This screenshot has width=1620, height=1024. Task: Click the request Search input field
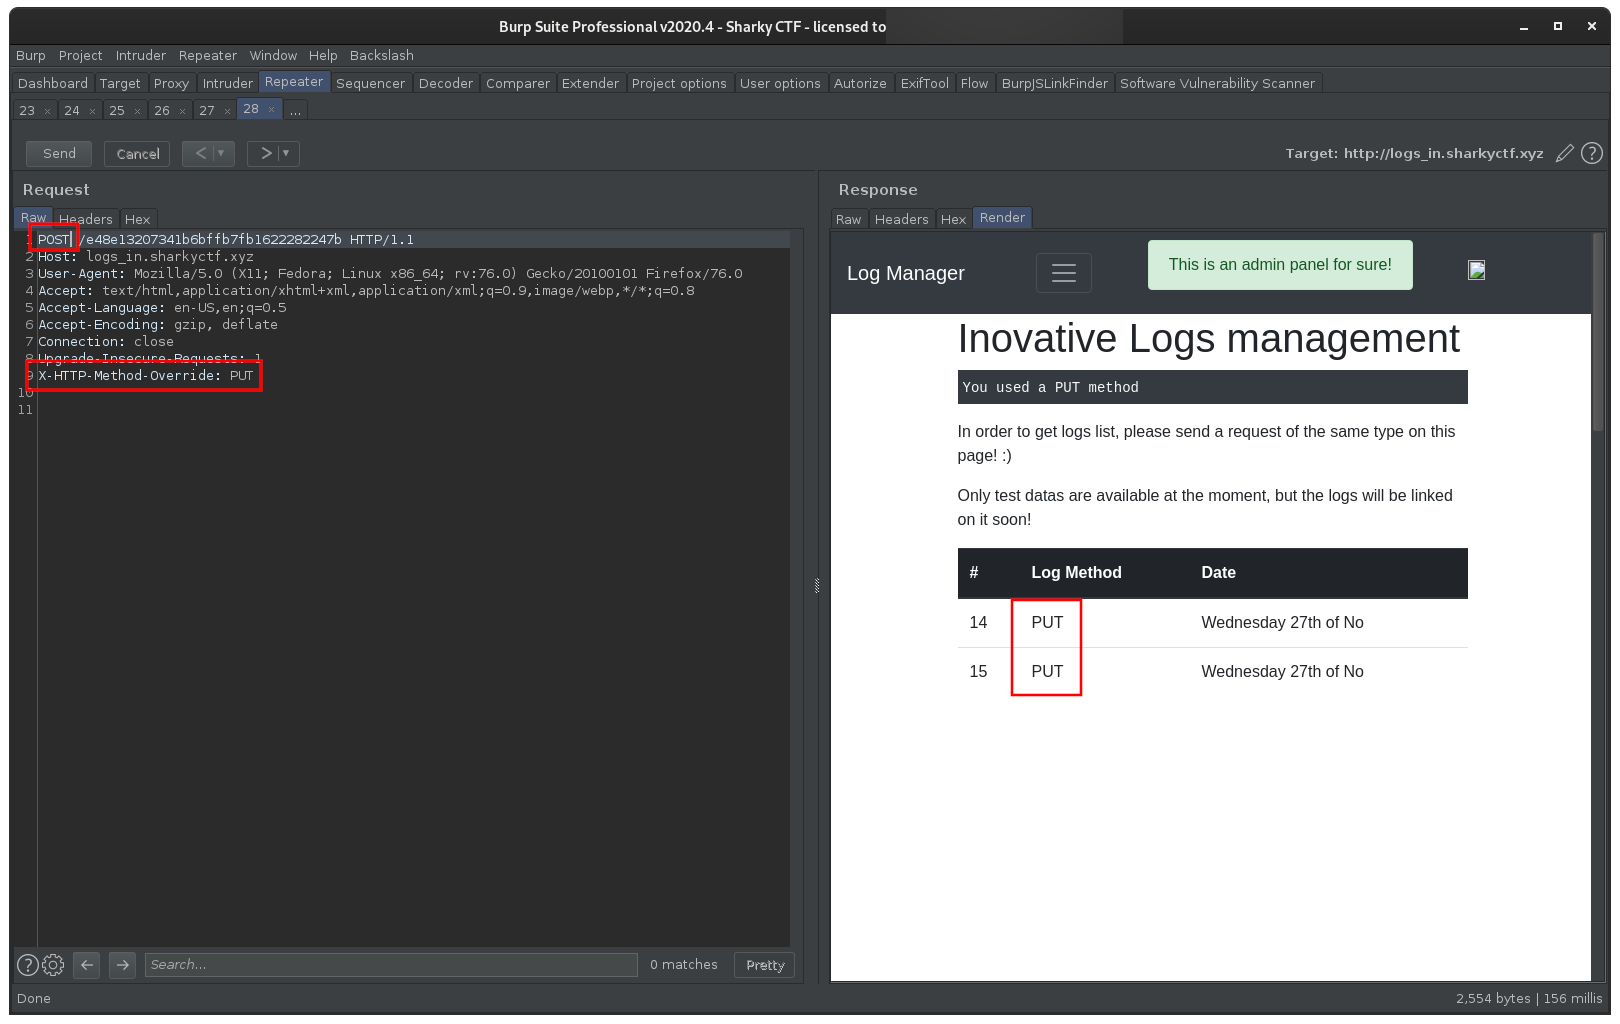pos(391,965)
